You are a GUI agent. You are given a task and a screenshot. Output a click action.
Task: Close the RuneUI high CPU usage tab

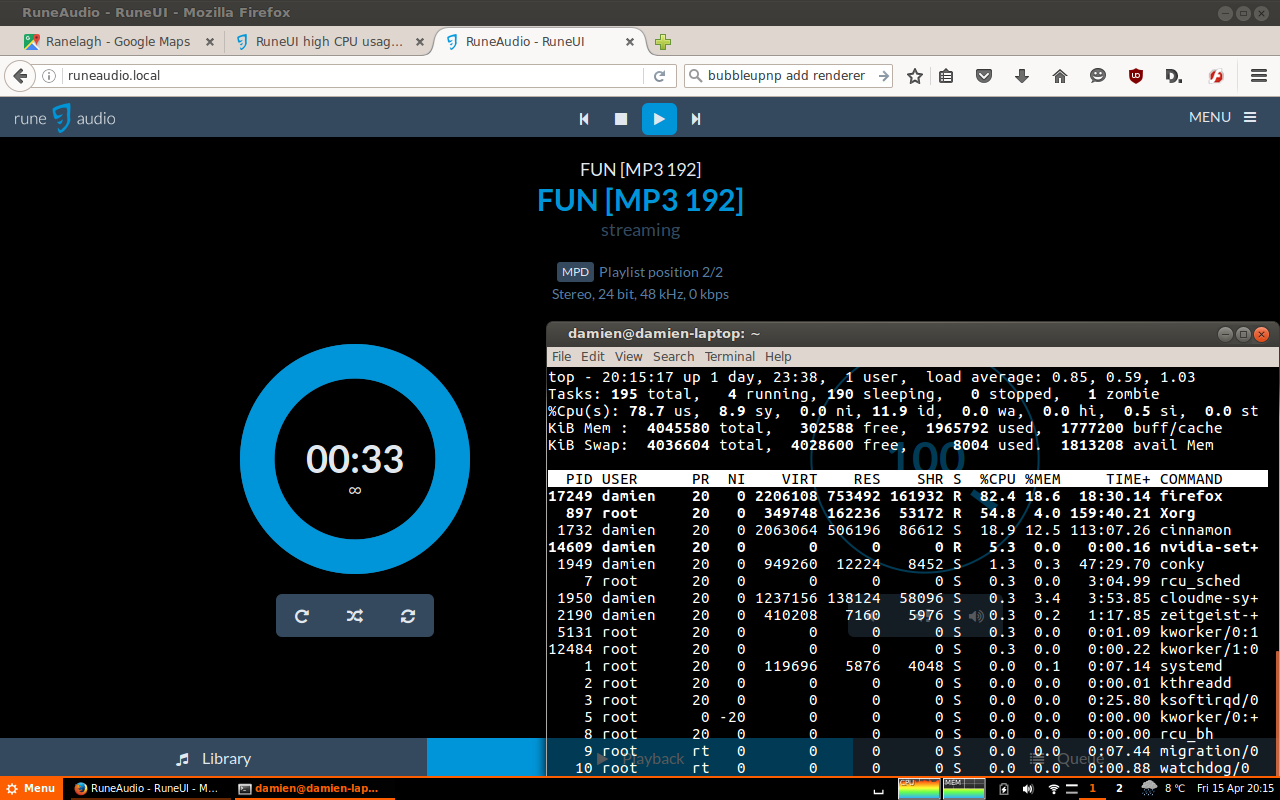(x=420, y=42)
